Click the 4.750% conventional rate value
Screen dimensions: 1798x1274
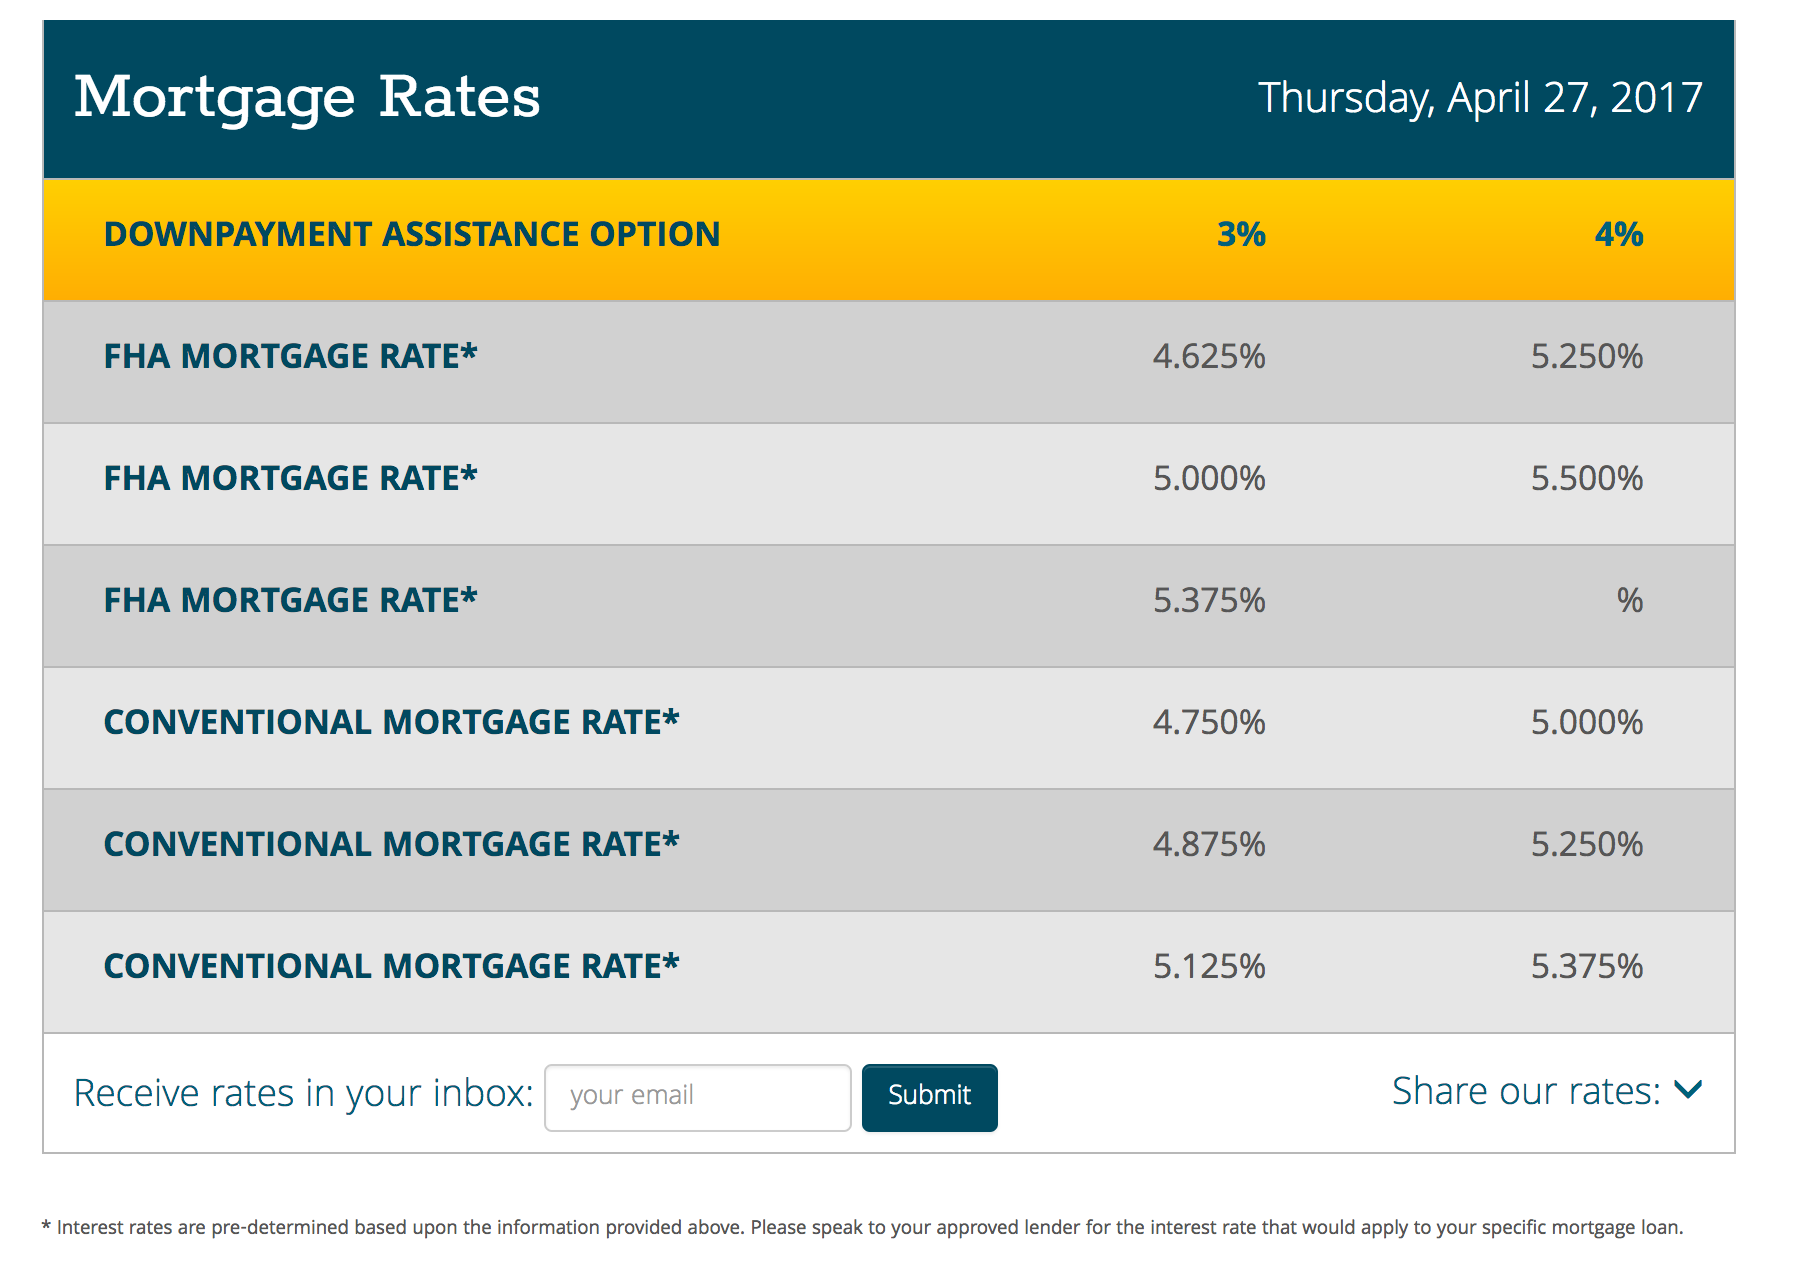click(1209, 722)
